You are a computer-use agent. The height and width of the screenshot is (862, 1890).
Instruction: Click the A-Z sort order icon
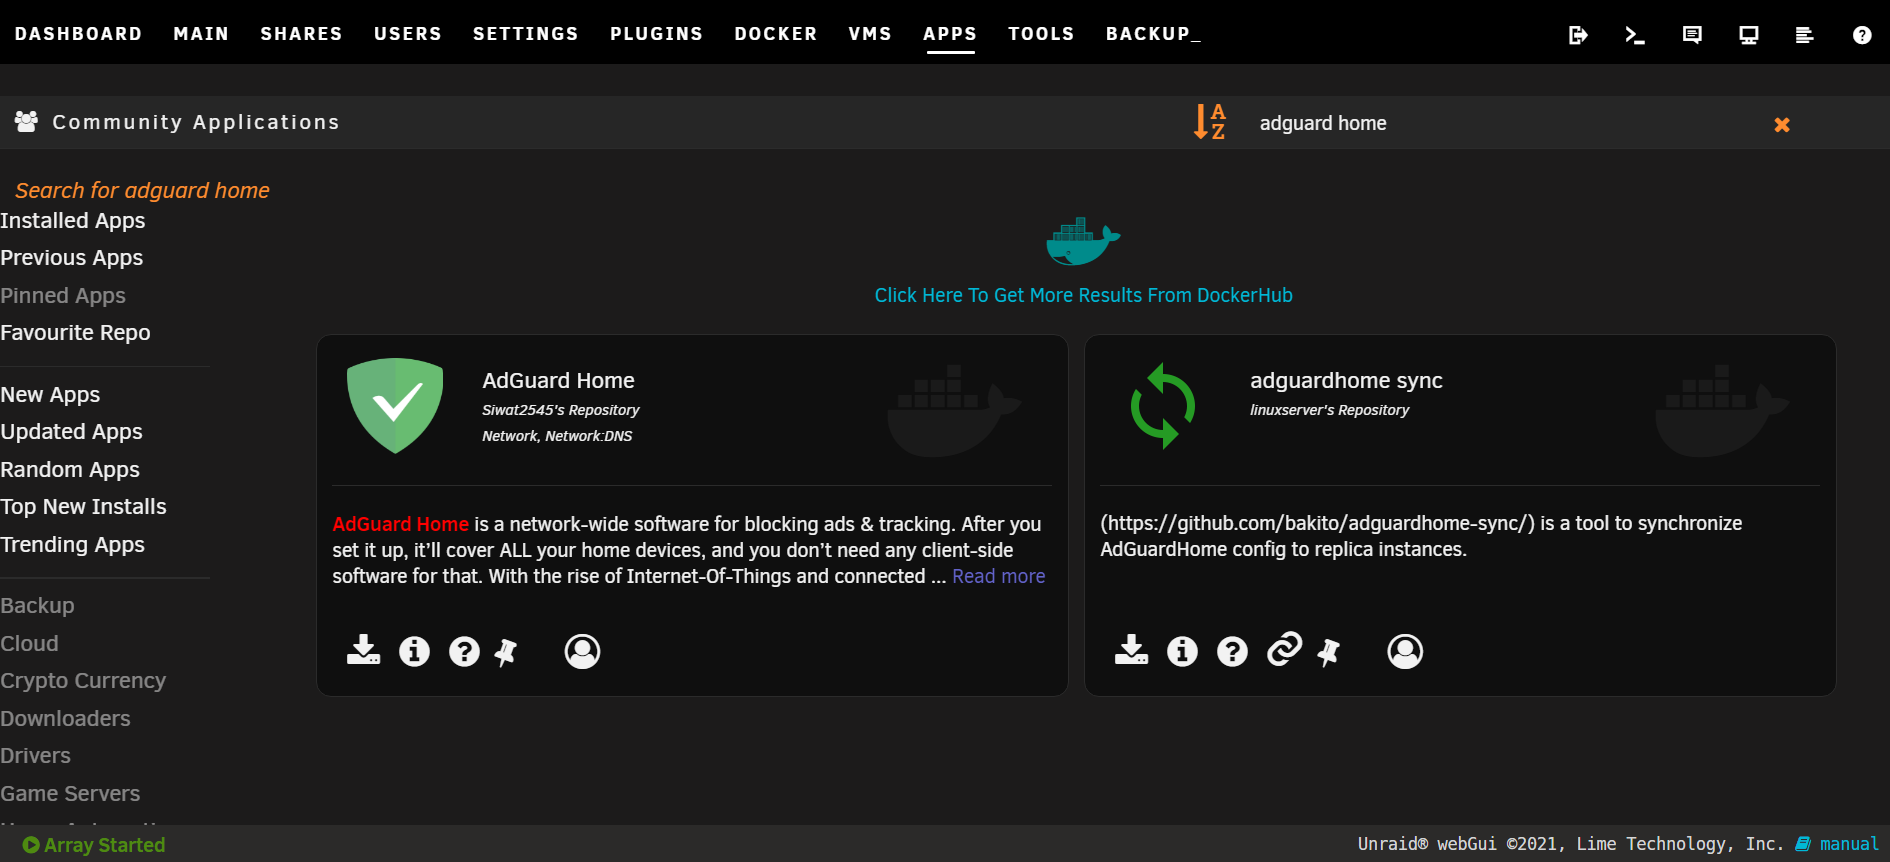(x=1210, y=122)
